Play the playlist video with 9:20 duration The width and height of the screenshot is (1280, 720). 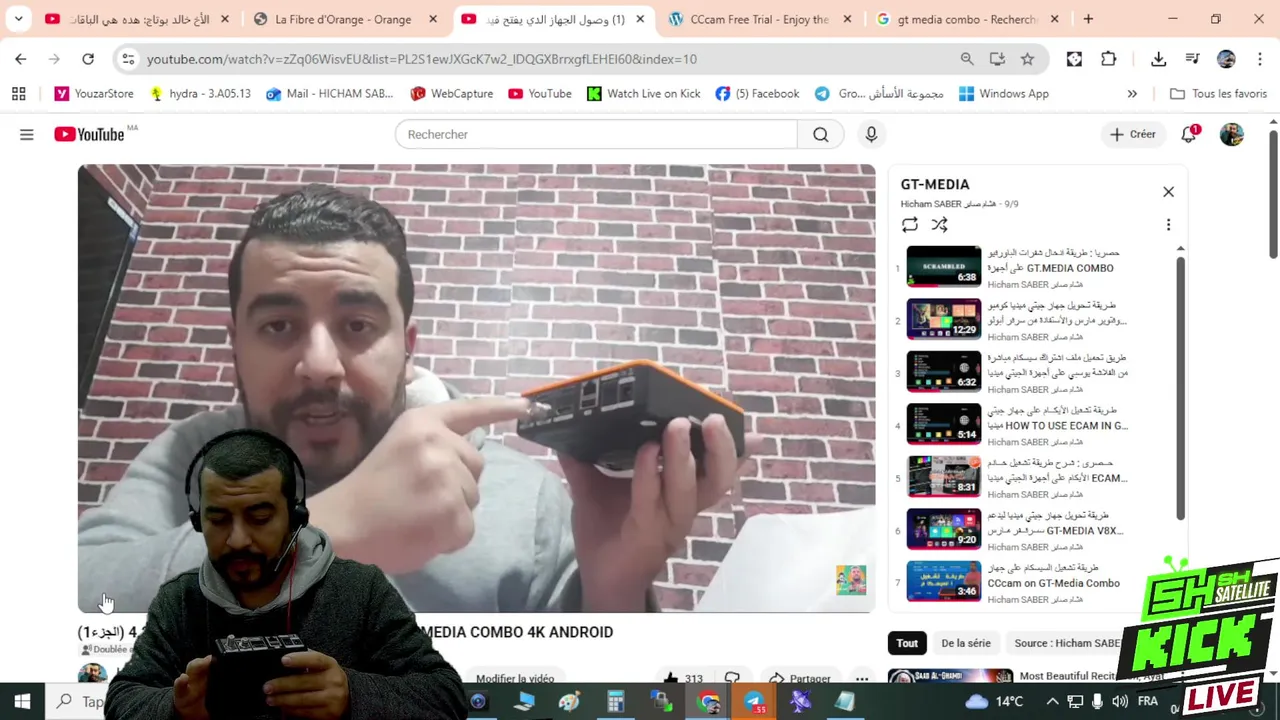point(944,529)
